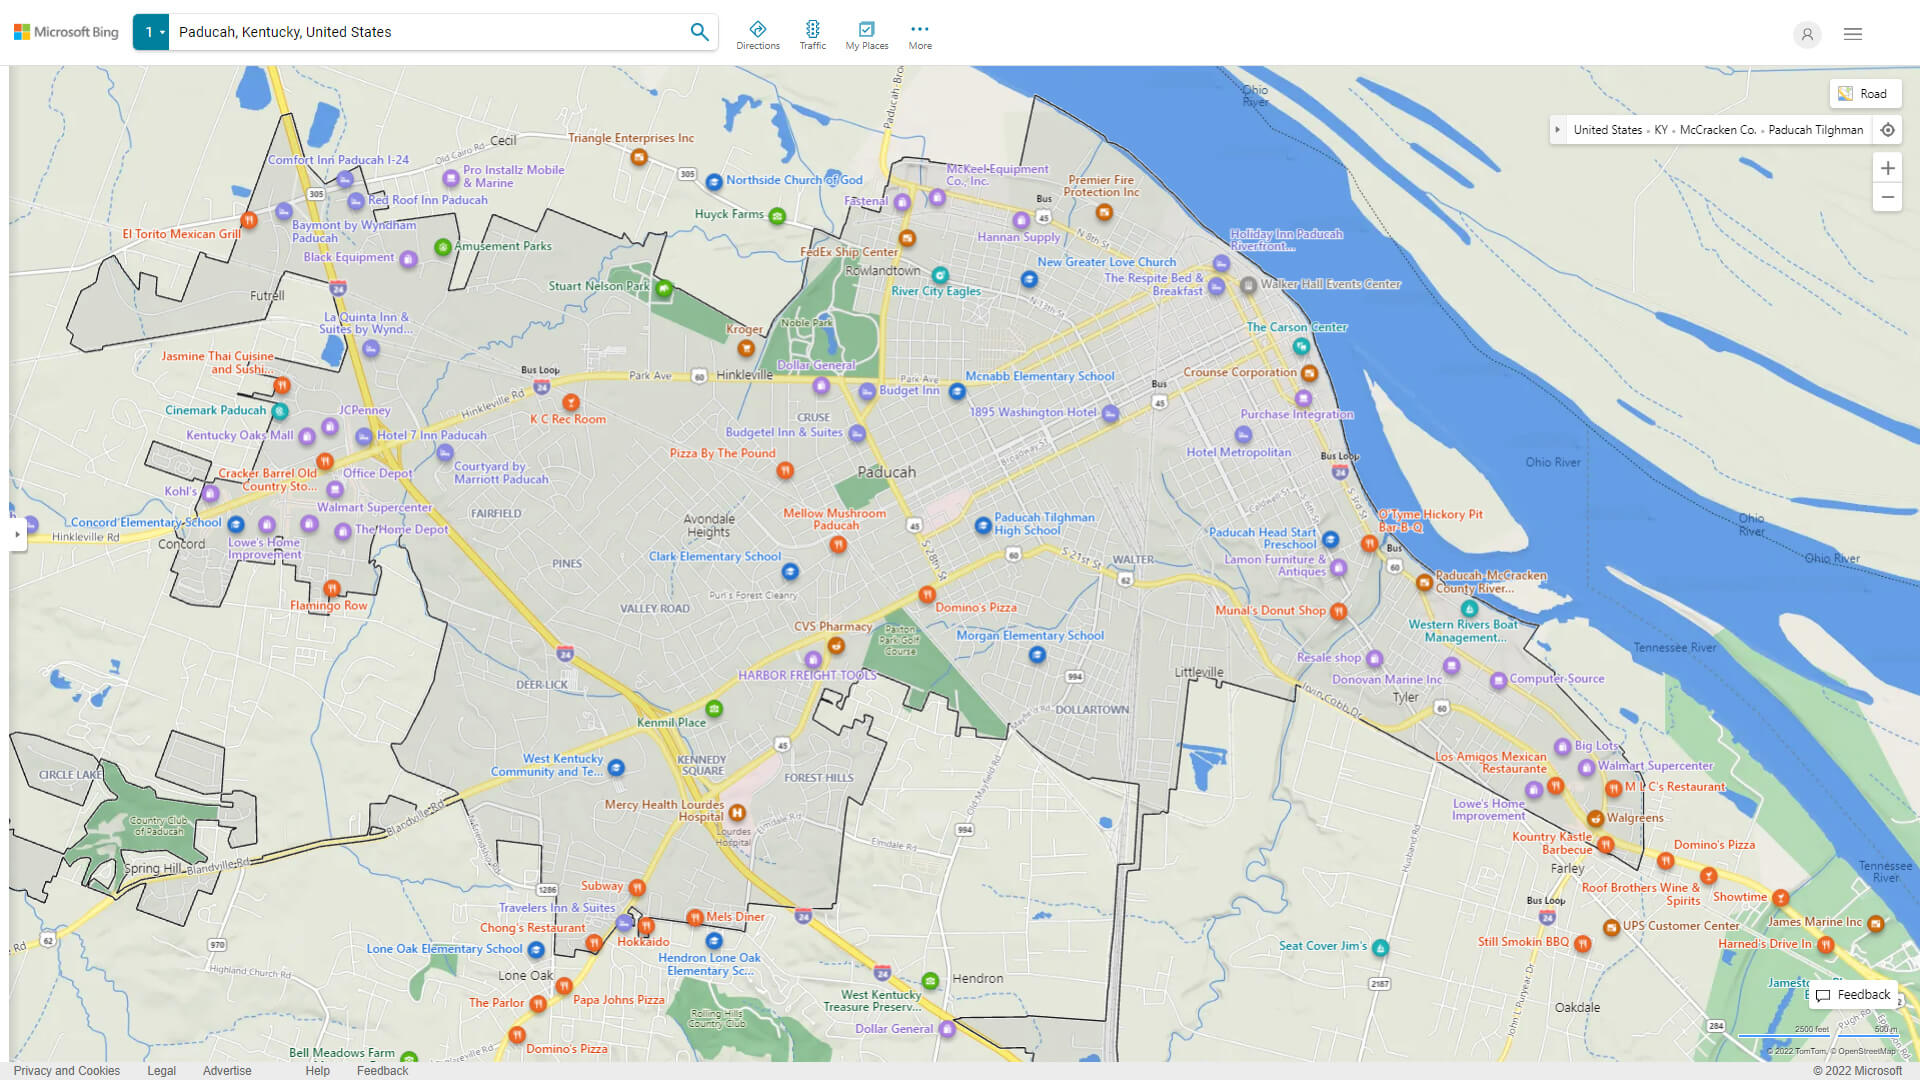Expand the collapsed left side panel
Screen dimensions: 1920x1080
16,536
